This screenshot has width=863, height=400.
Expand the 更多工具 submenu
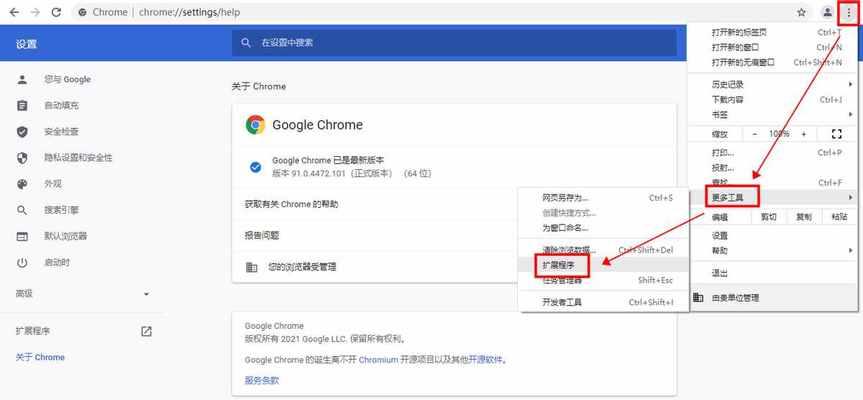point(773,197)
